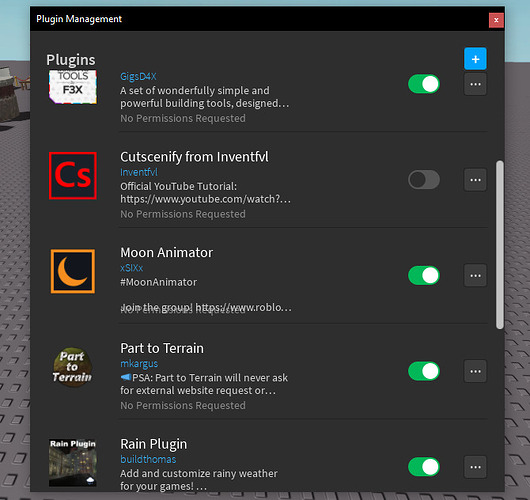Click the Part to Terrain plugin title

click(x=162, y=348)
